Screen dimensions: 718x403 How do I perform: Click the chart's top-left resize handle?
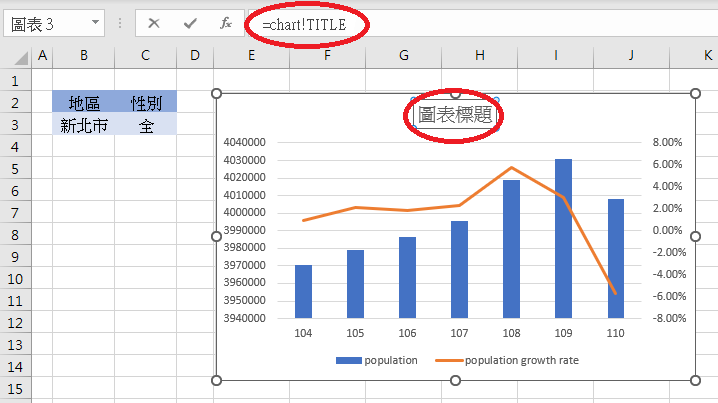point(217,93)
